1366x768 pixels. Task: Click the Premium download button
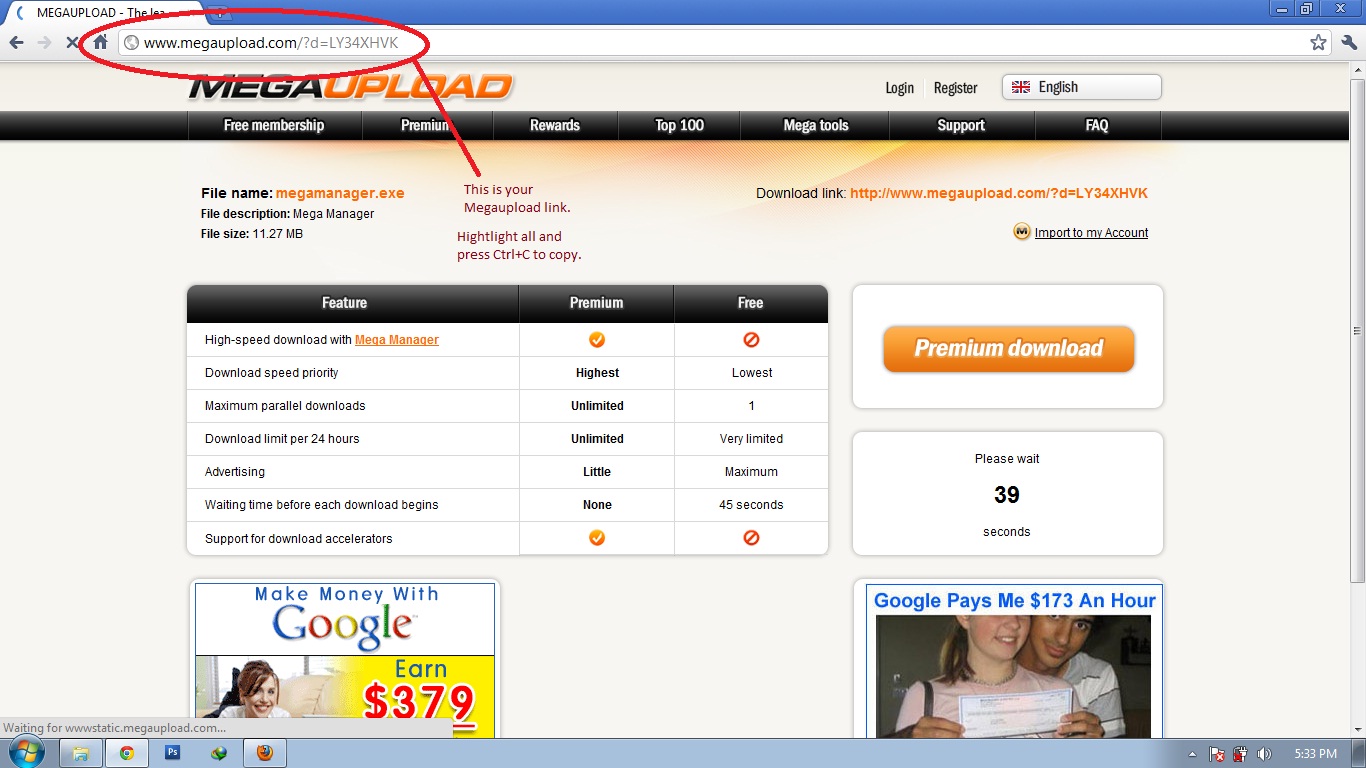1007,349
